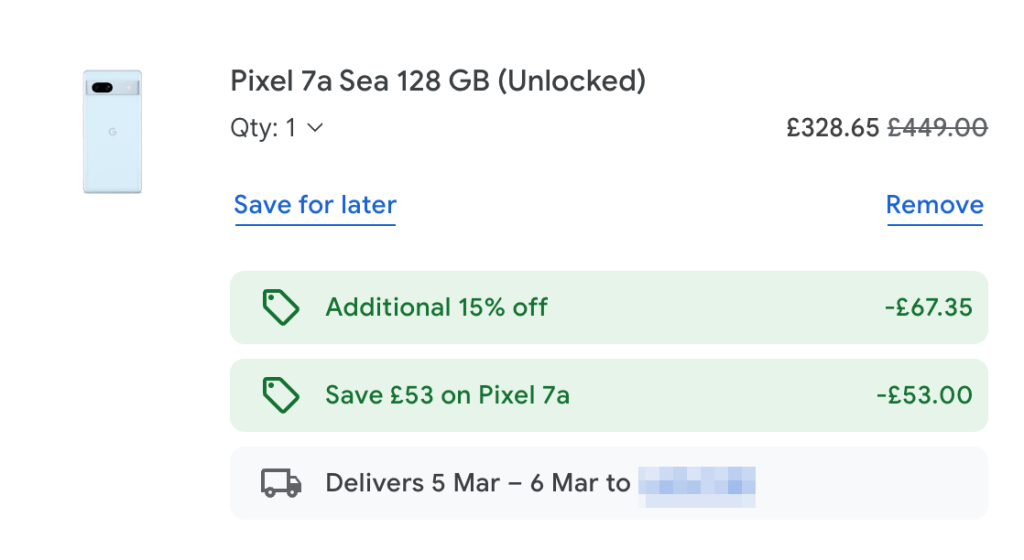Image resolution: width=1024 pixels, height=560 pixels.
Task: Click Save for later link
Action: click(315, 205)
